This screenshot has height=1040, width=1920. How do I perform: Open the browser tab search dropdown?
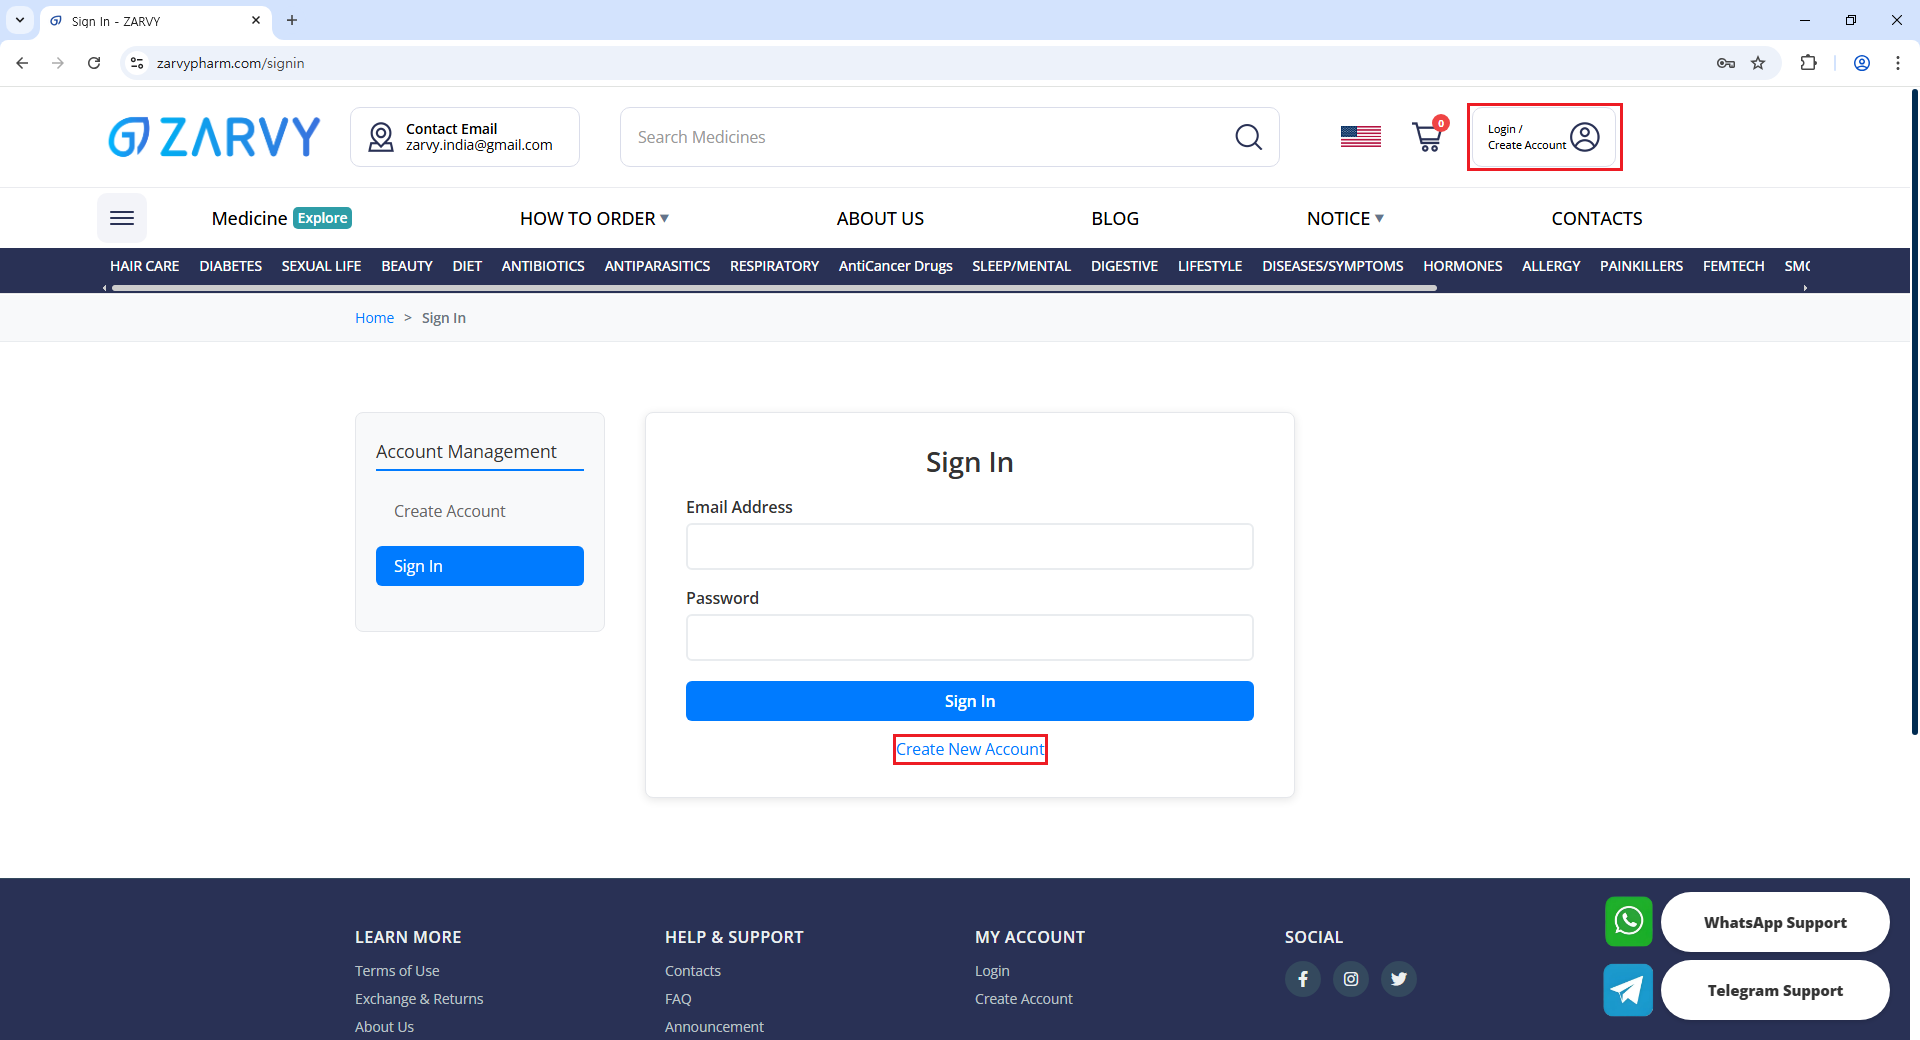point(20,20)
